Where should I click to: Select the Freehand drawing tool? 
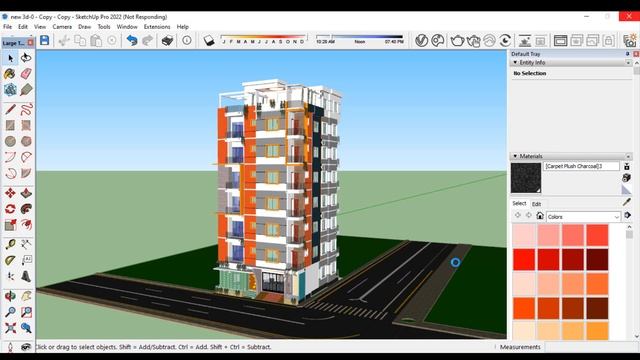pos(26,109)
